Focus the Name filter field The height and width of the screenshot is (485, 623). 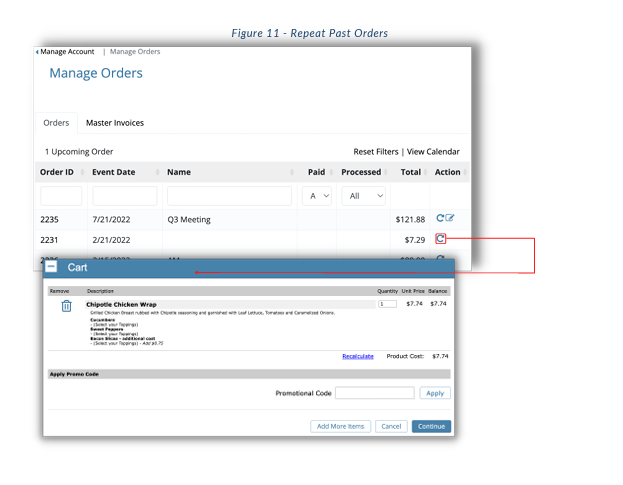click(229, 196)
